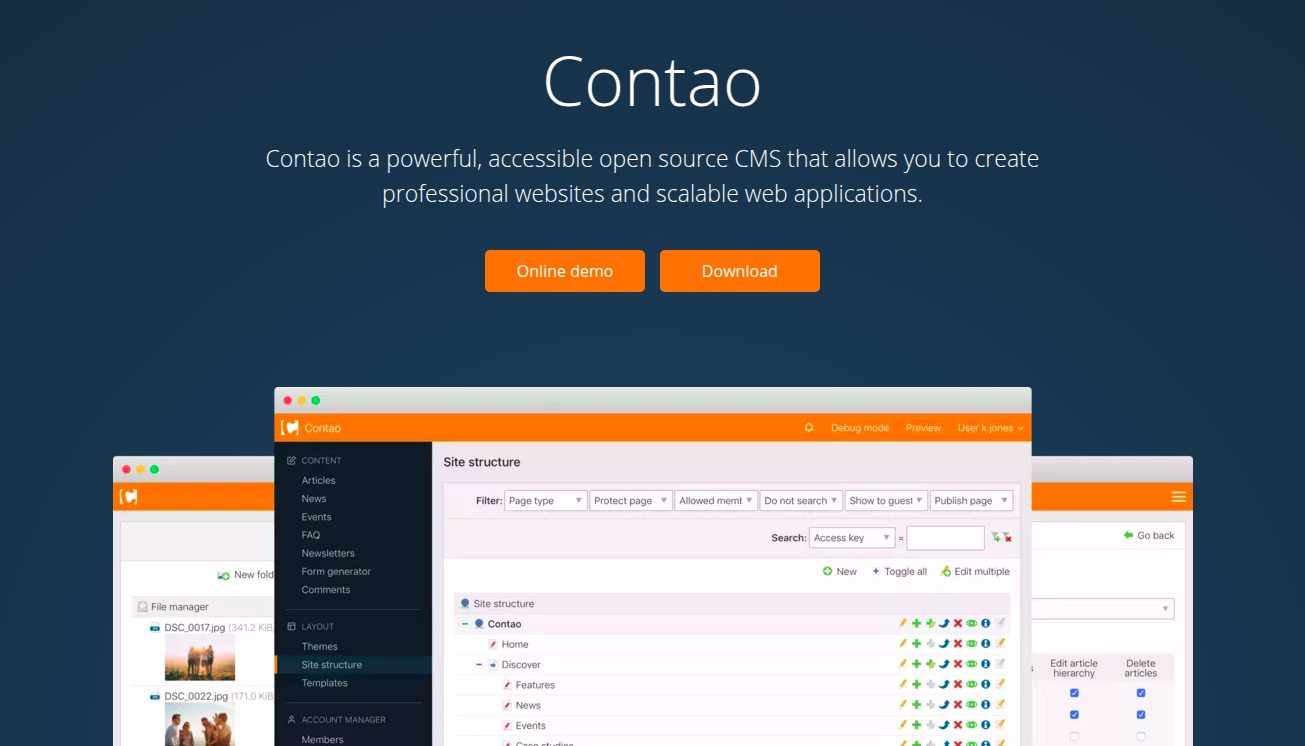1305x746 pixels.
Task: Click the Content section pencil icon in sidebar
Action: coord(291,461)
